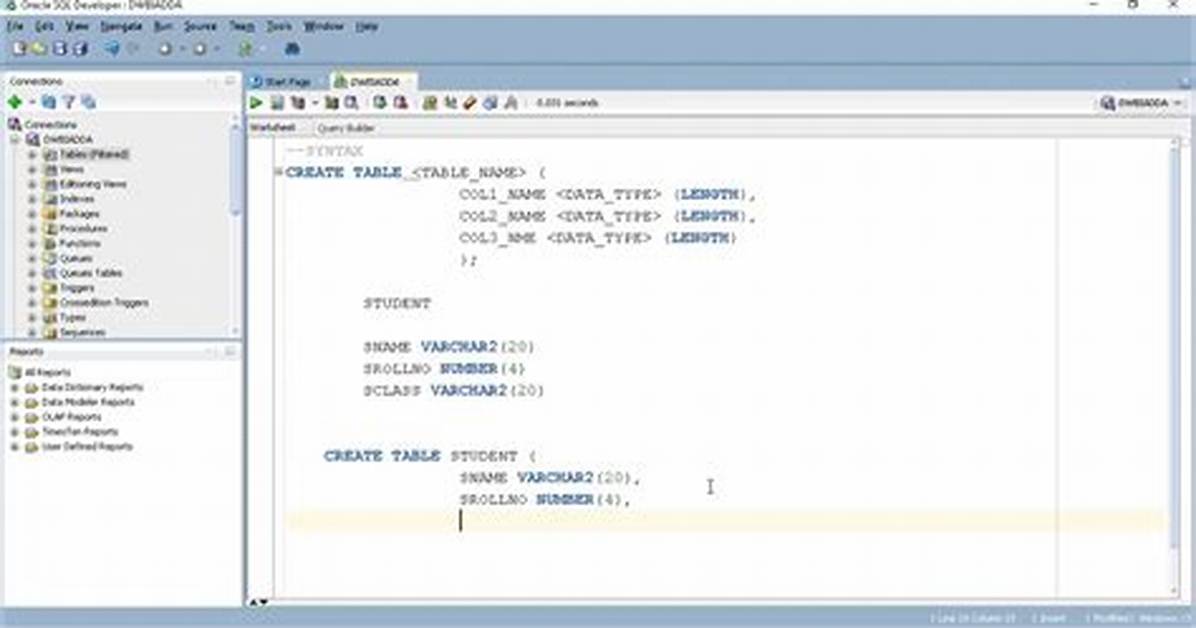Open the Help menu

click(367, 26)
